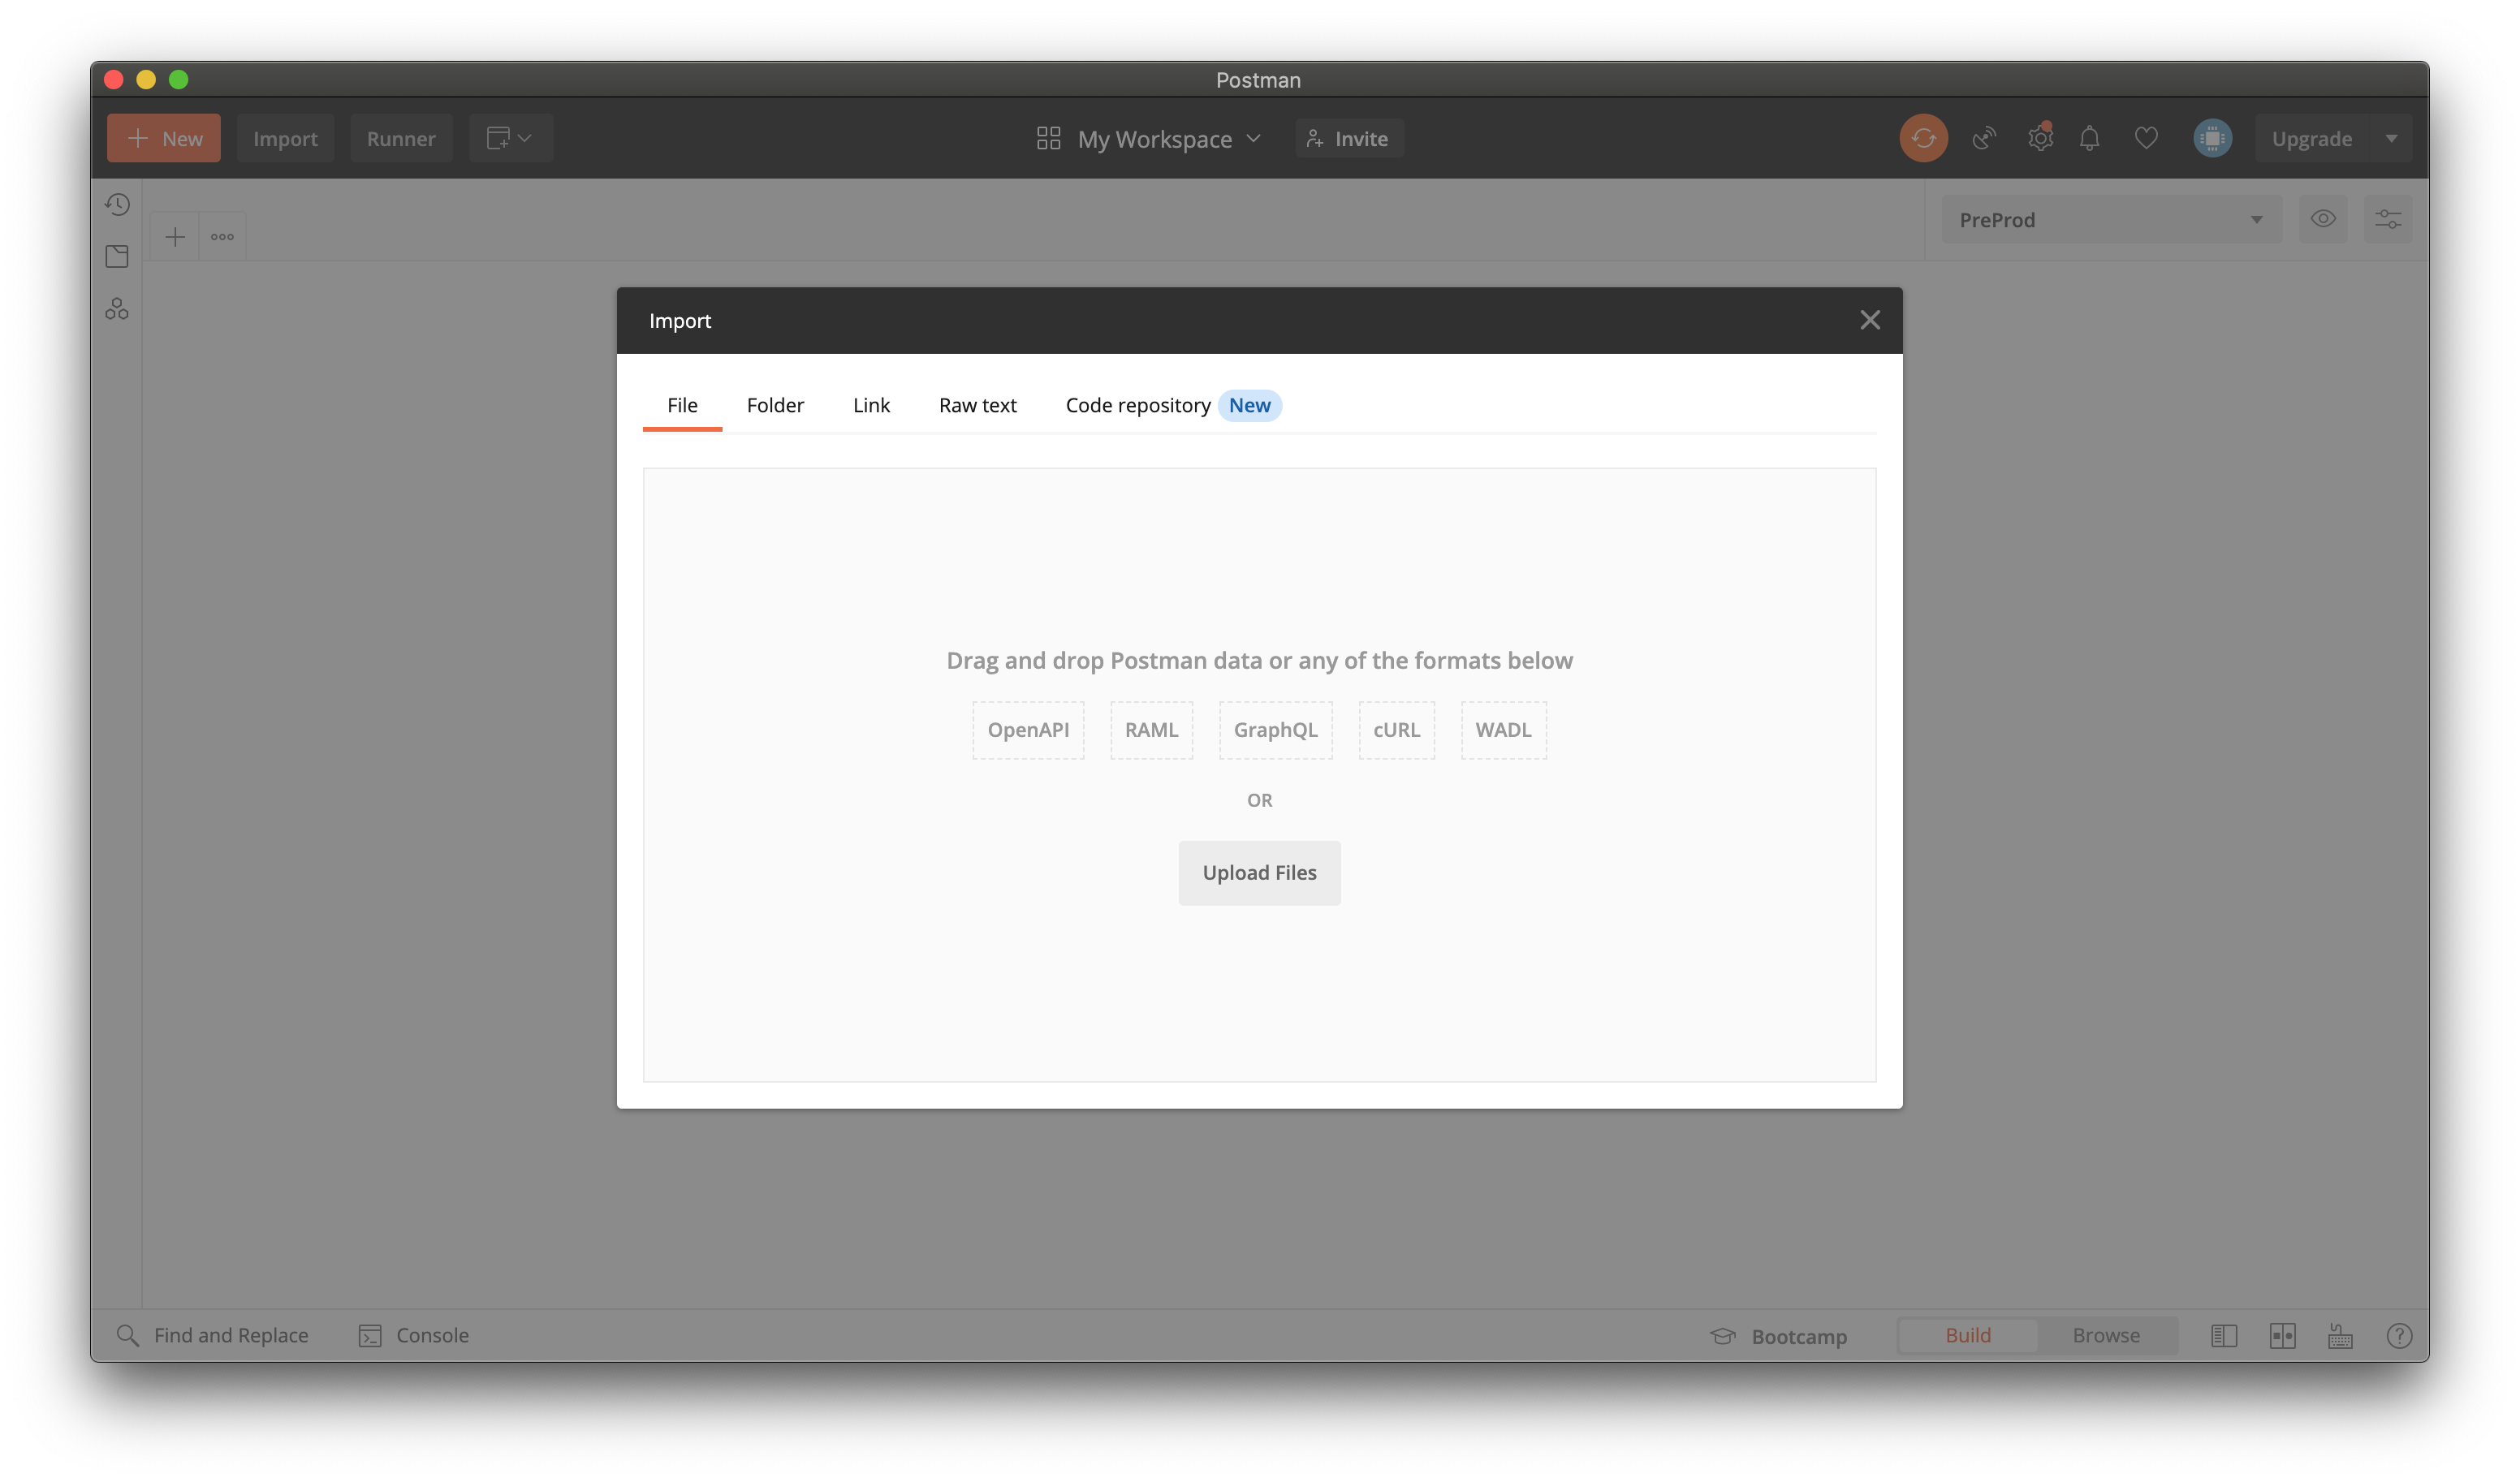Viewport: 2520px width, 1482px height.
Task: Open the settings gear icon
Action: (x=2040, y=139)
